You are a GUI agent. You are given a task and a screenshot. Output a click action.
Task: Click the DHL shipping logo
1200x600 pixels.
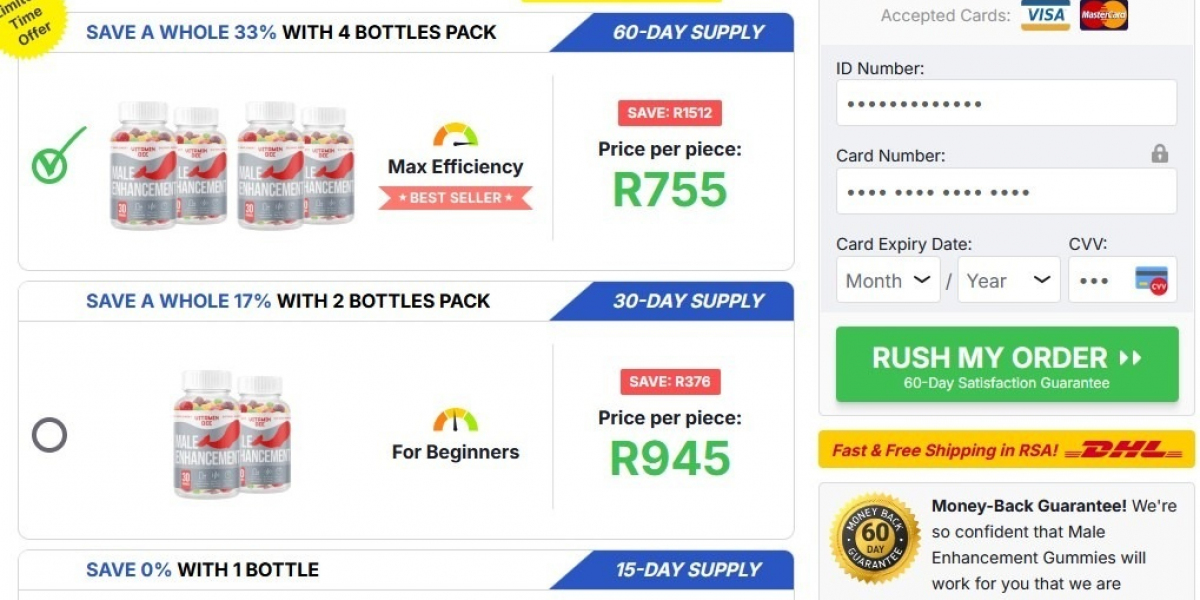(1123, 450)
